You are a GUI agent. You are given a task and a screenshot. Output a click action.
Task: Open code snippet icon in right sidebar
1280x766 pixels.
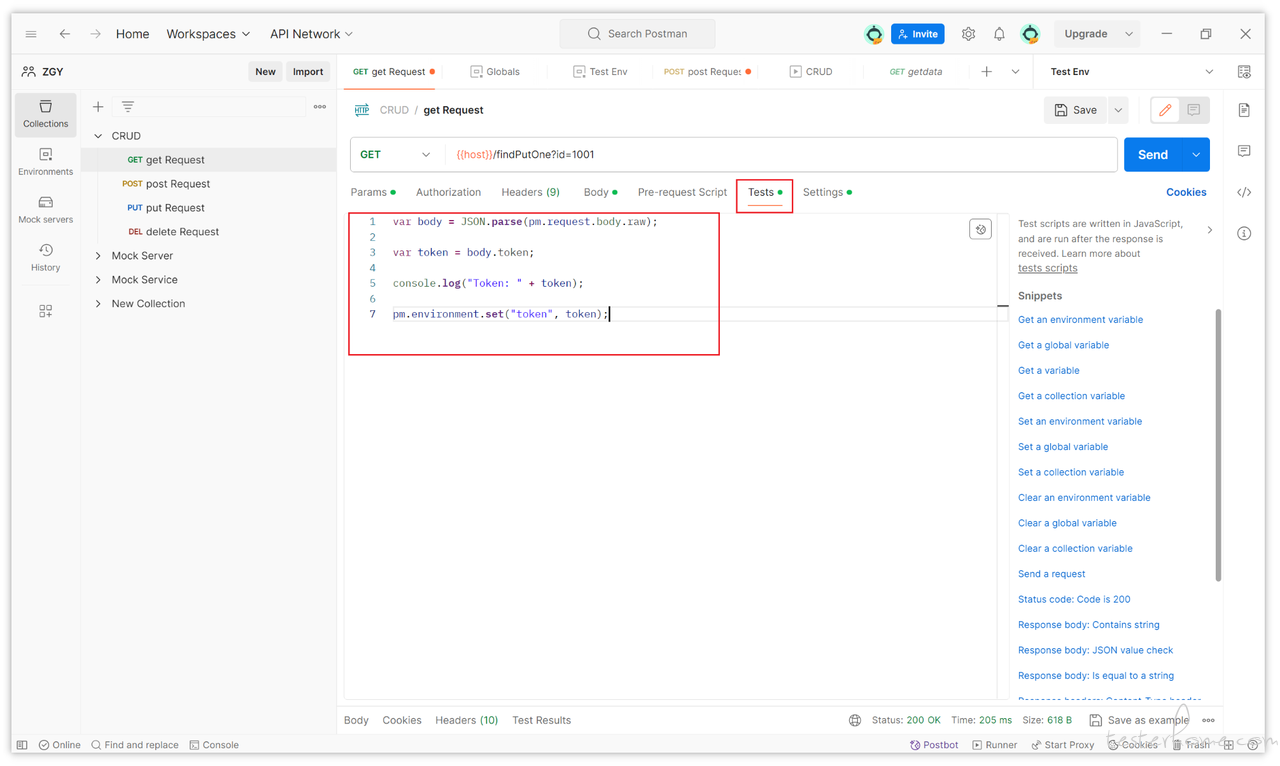pos(1244,192)
